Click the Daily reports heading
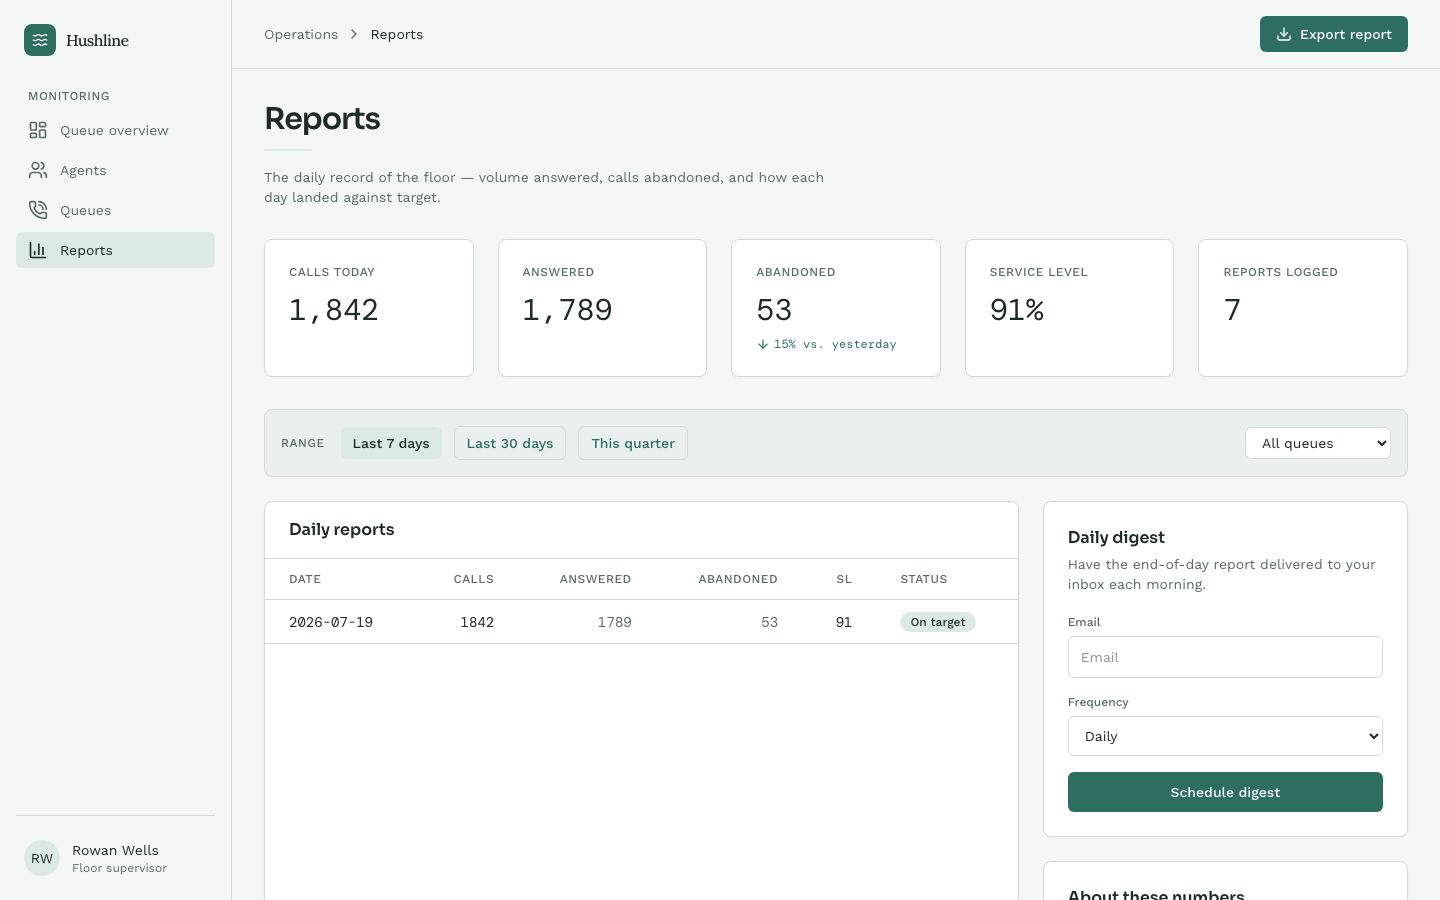The image size is (1440, 900). [342, 529]
